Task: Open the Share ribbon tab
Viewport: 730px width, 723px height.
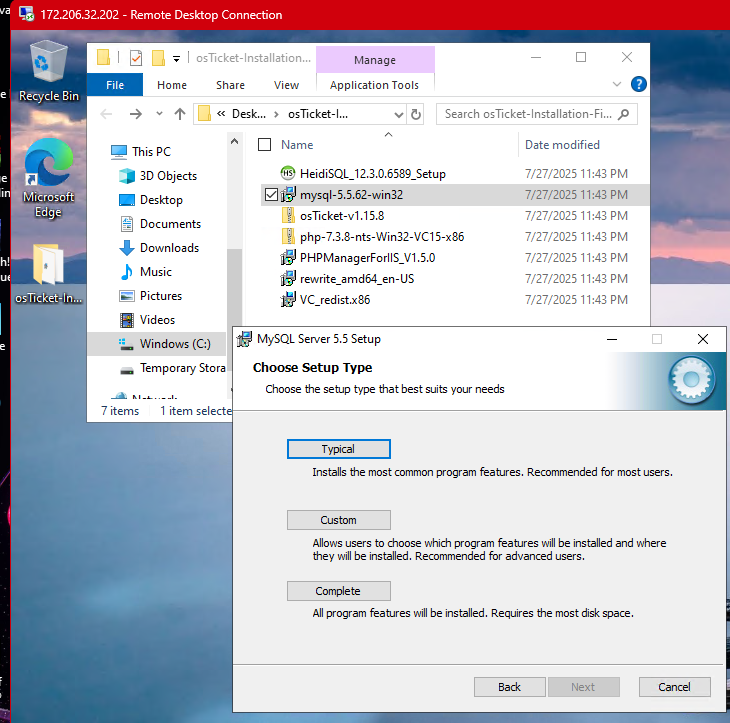Action: coord(230,85)
